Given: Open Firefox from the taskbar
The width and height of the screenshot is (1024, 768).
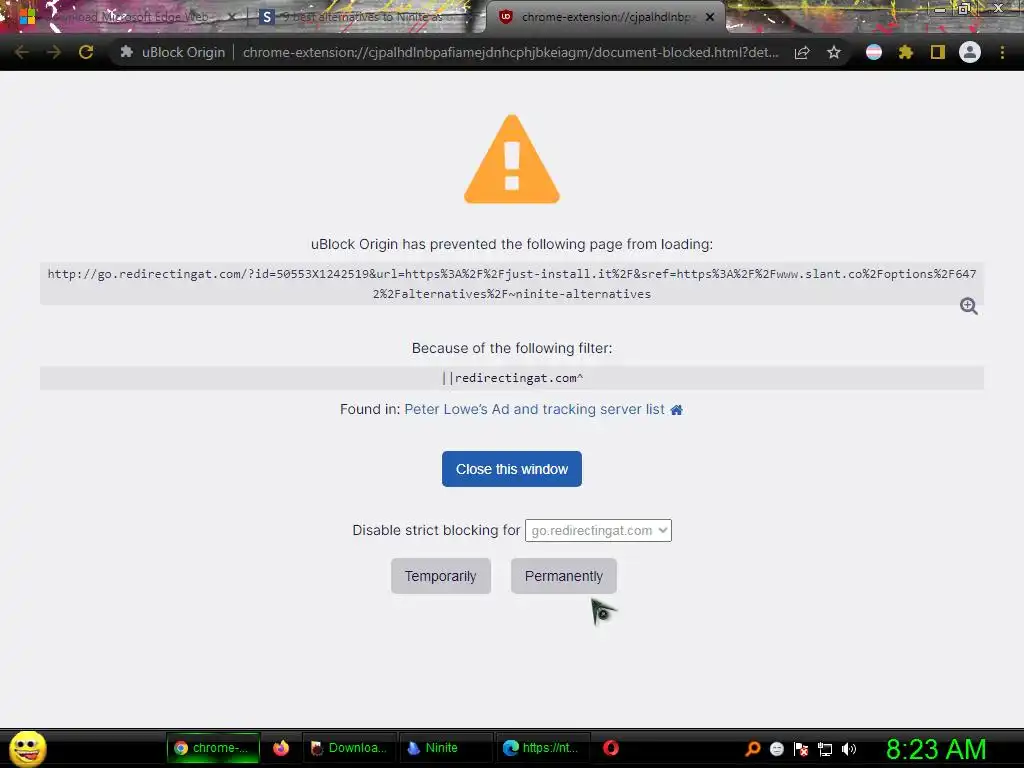Looking at the screenshot, I should point(281,748).
